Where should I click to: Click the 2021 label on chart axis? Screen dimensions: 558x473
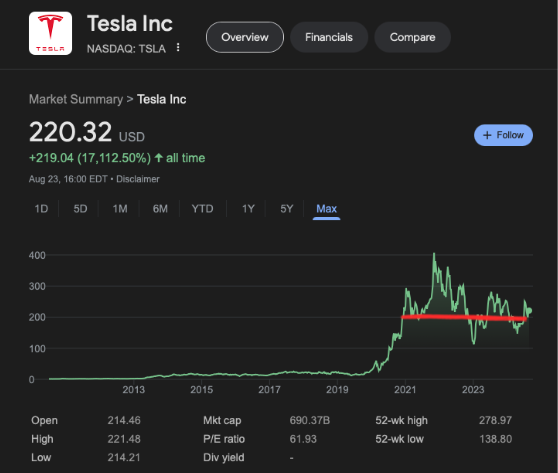click(405, 390)
